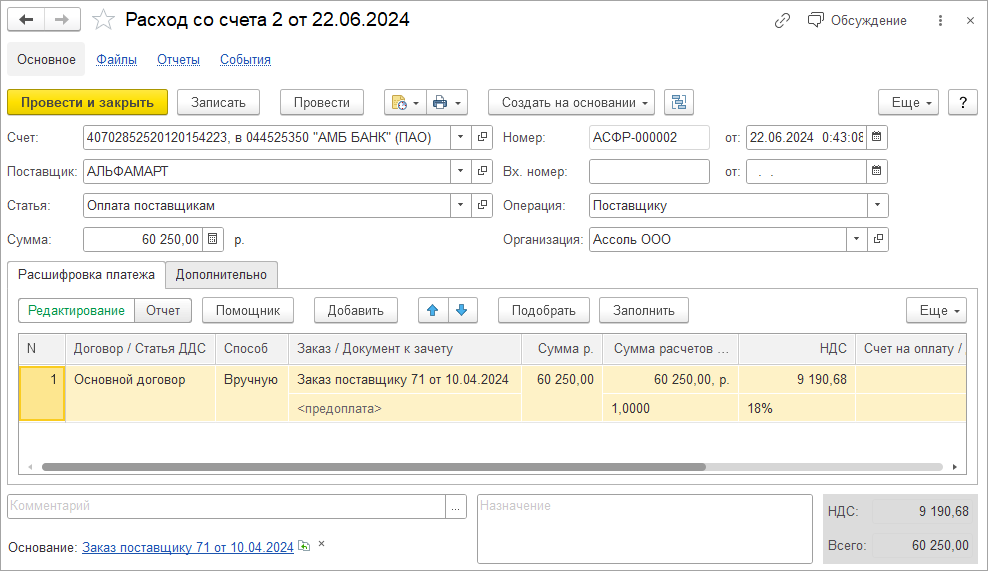
Task: Open the Заказ поставщику 71 basis link
Action: [x=188, y=547]
